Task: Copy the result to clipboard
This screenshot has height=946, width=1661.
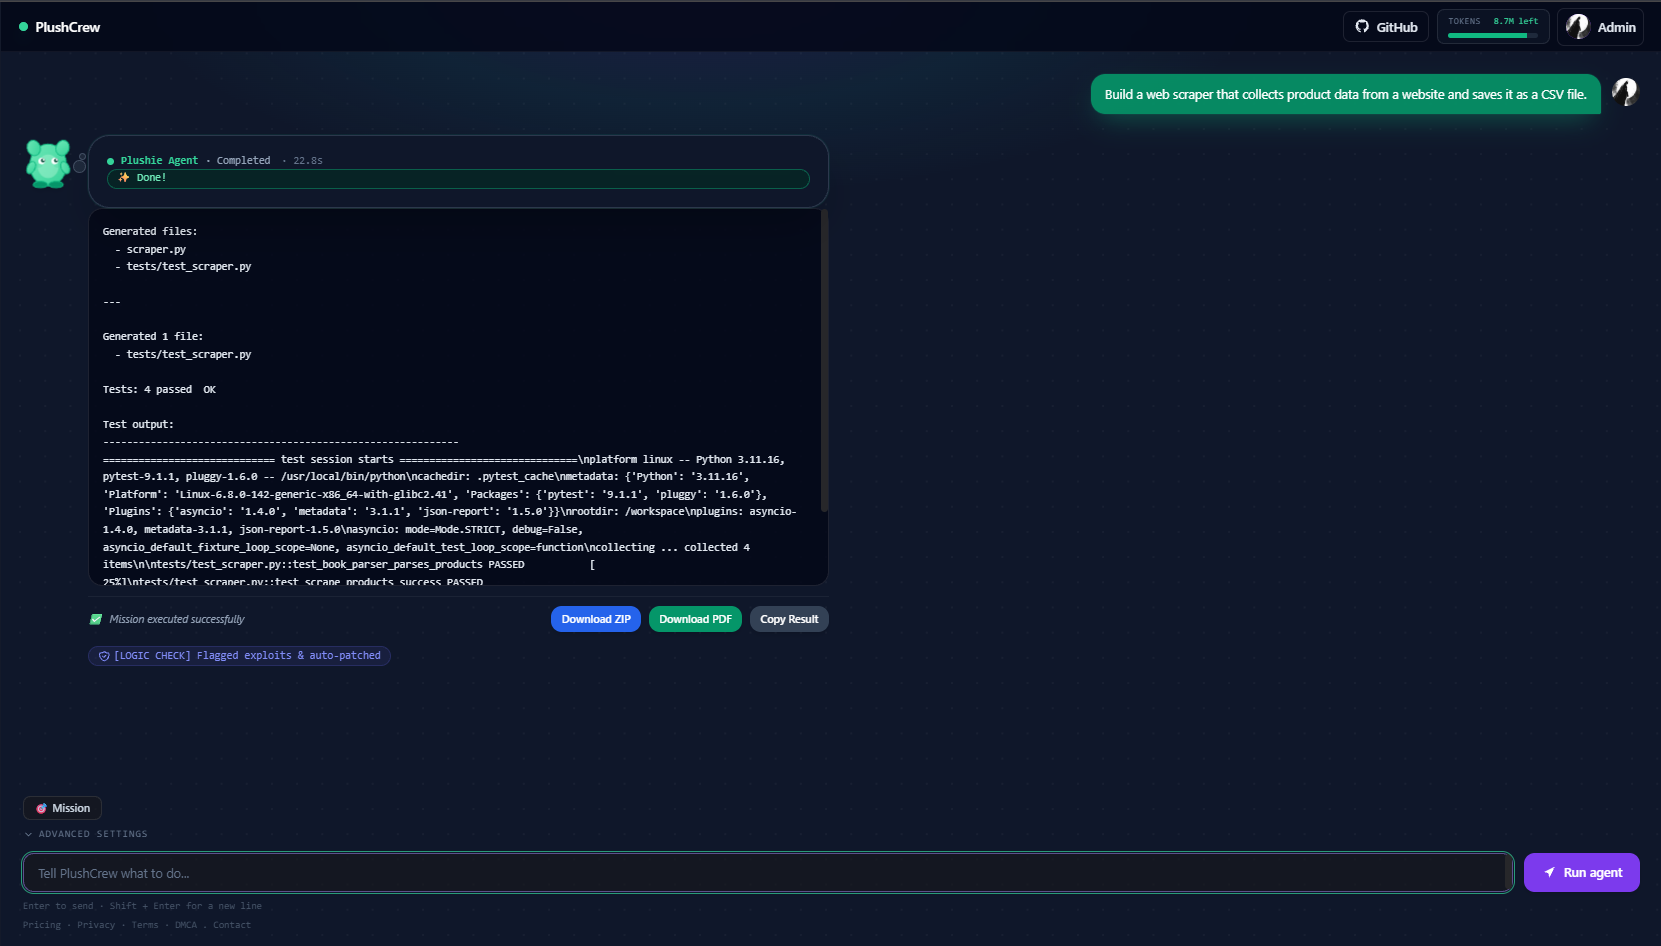Action: coord(789,619)
